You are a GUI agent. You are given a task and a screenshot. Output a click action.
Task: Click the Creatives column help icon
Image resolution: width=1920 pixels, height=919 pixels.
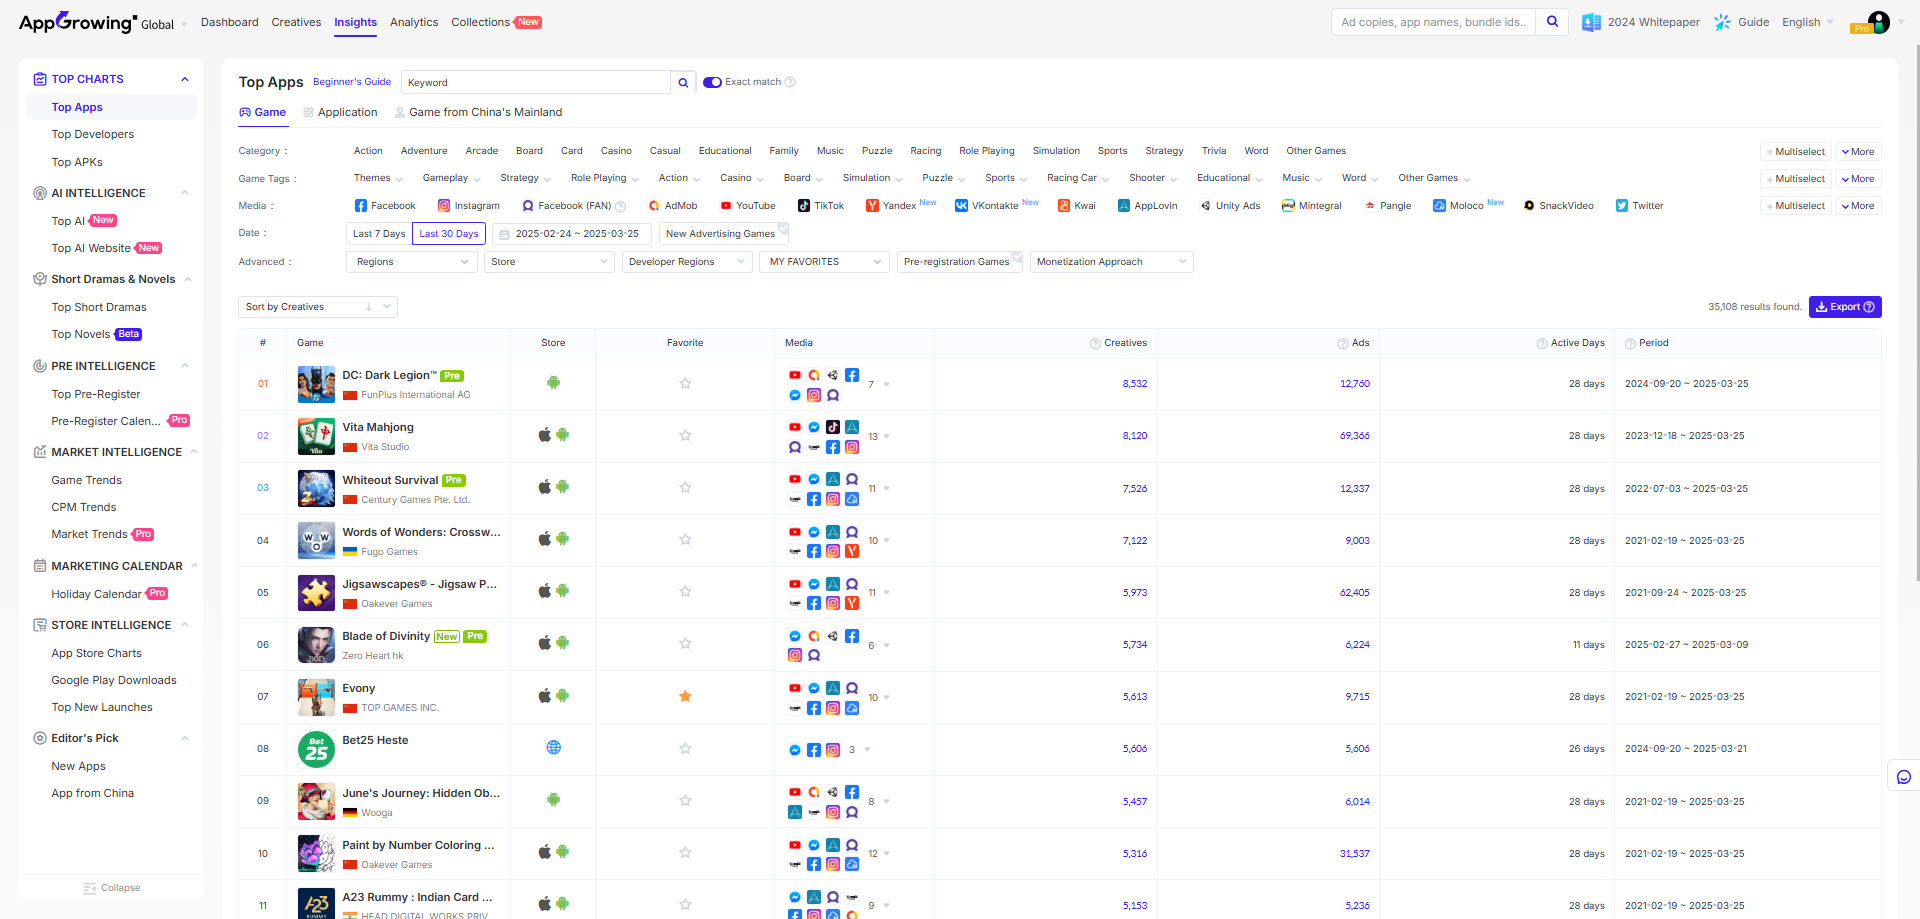coord(1095,344)
